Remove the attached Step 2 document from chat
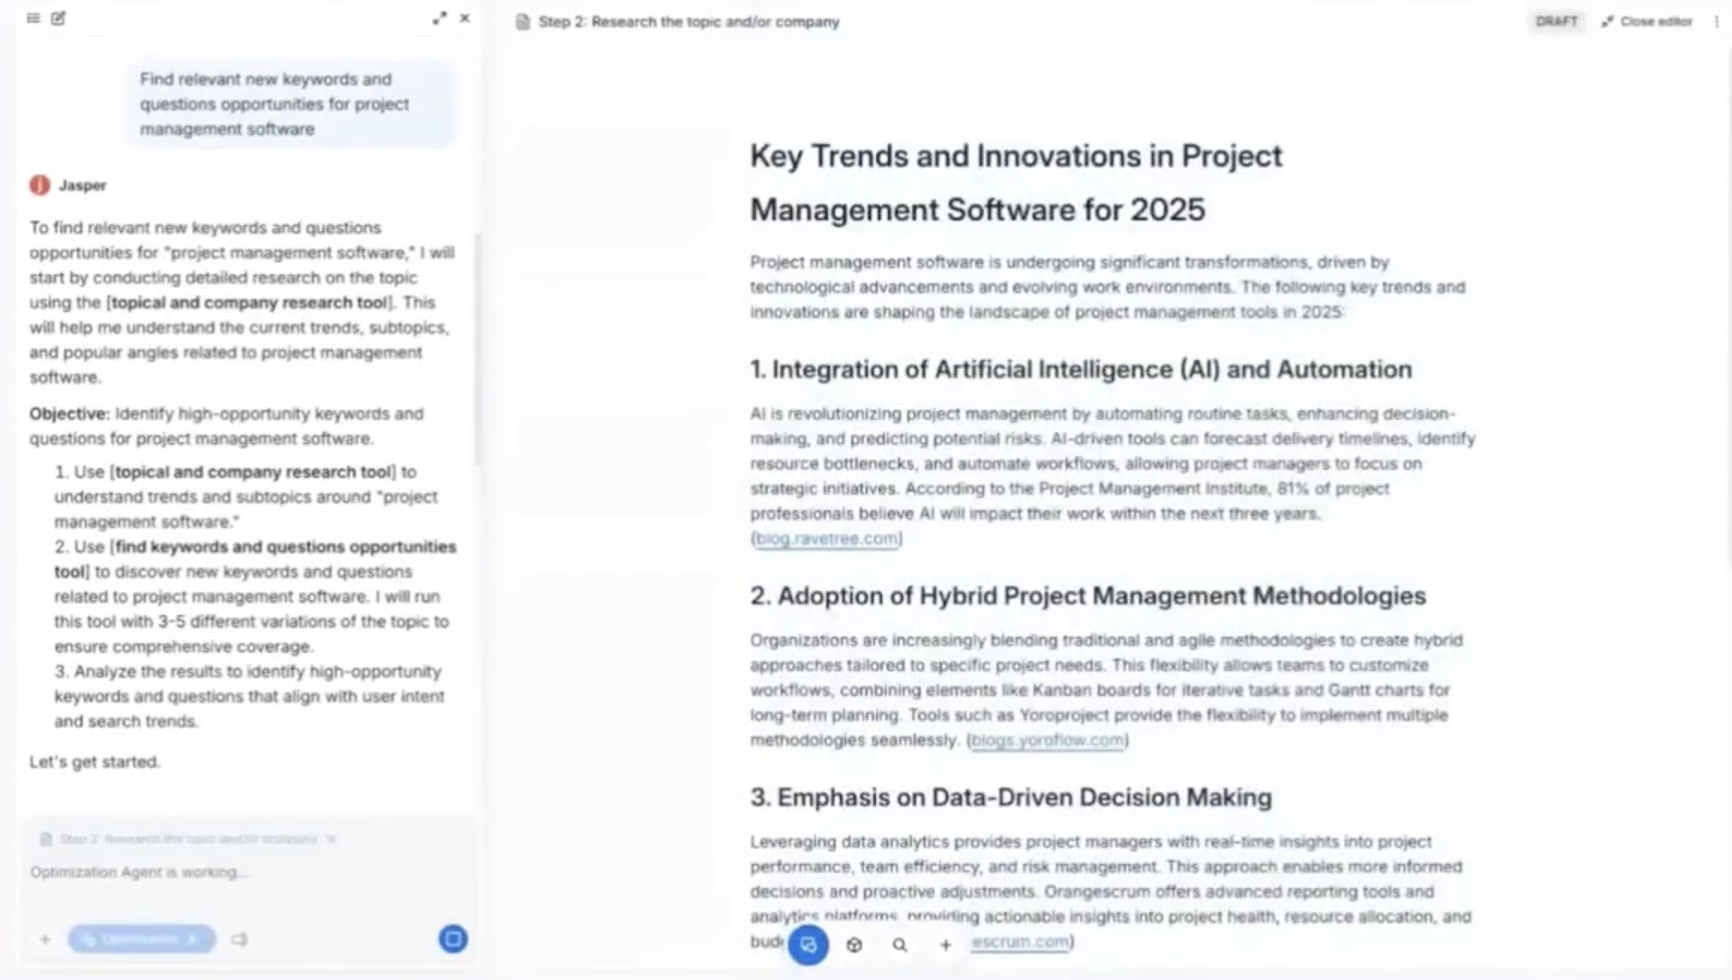The width and height of the screenshot is (1732, 980). pyautogui.click(x=331, y=839)
